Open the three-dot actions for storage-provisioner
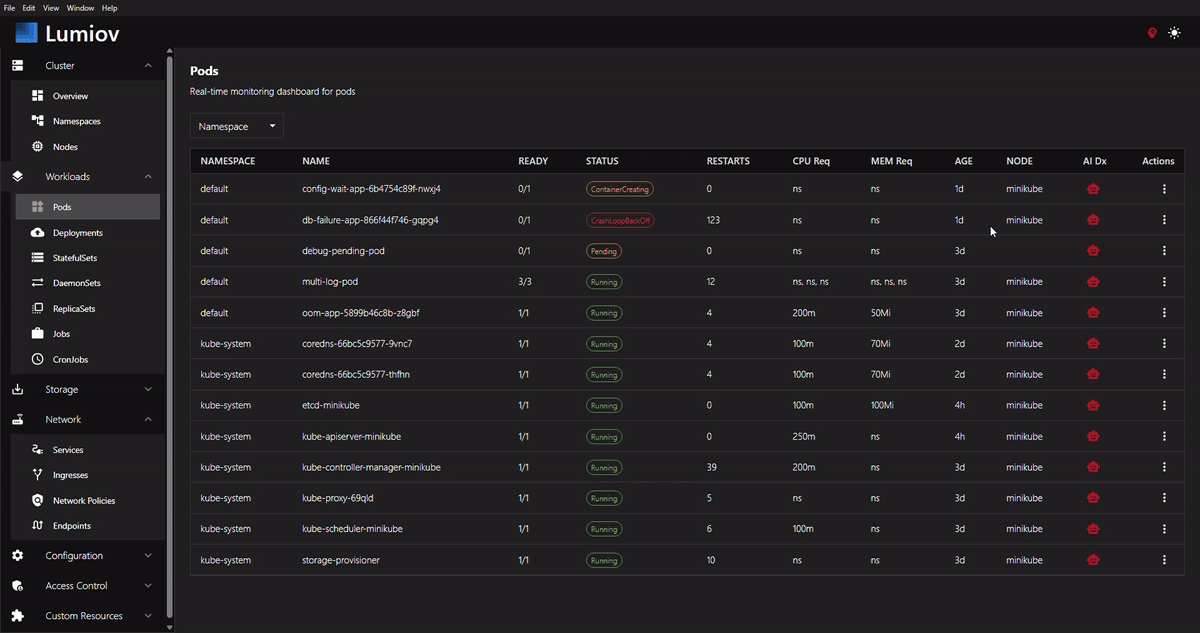Screen dimensions: 1200x633 (1164, 560)
